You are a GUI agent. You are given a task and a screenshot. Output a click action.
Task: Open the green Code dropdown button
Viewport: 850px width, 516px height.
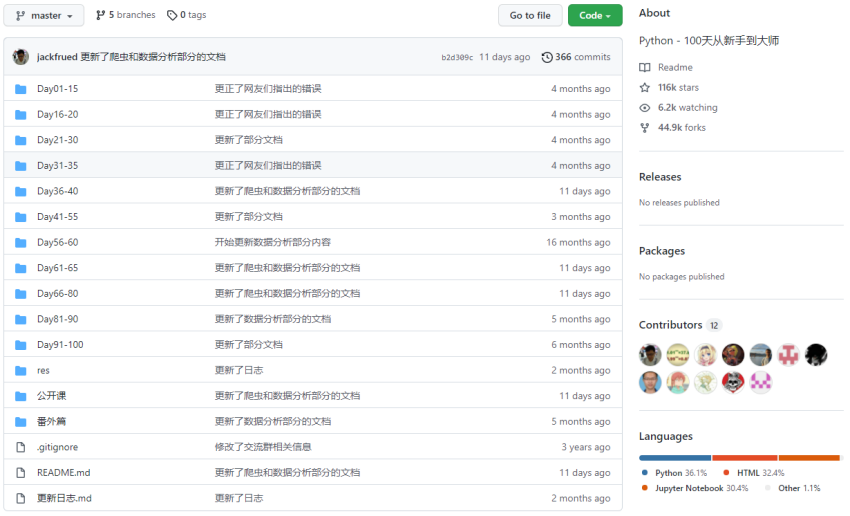pyautogui.click(x=595, y=16)
